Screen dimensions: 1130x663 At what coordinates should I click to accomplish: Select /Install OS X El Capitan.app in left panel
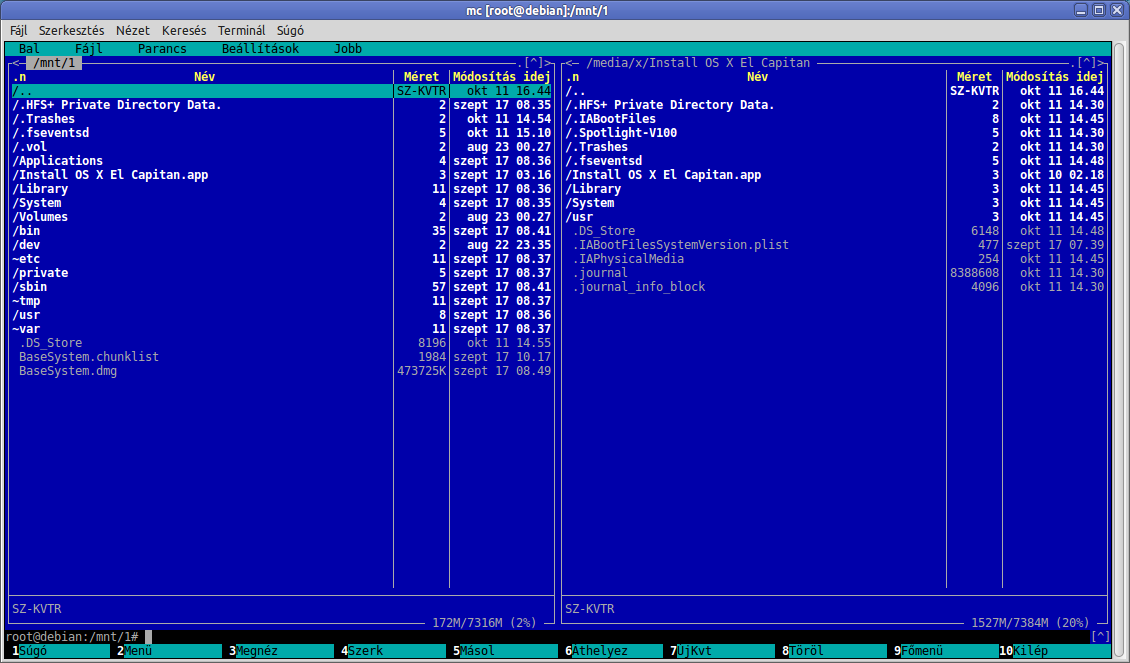[x=281, y=175]
